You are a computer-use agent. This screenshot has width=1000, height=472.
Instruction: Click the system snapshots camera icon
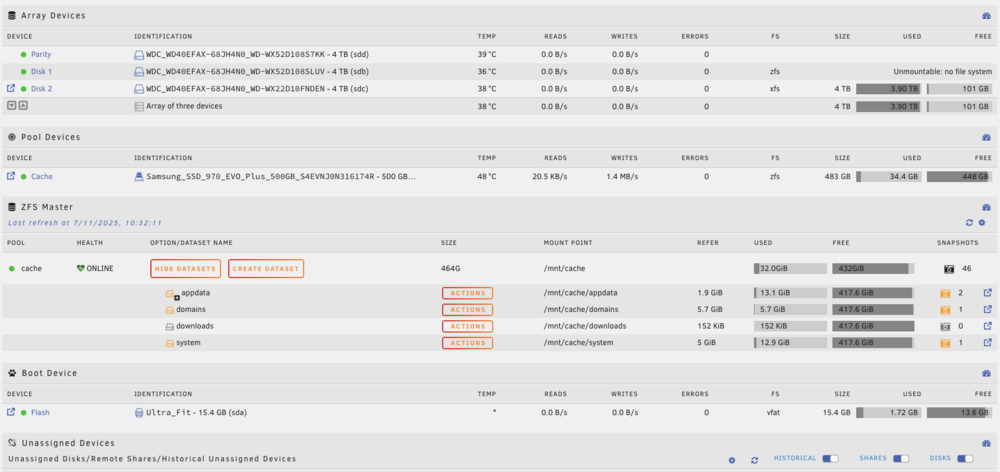point(945,343)
